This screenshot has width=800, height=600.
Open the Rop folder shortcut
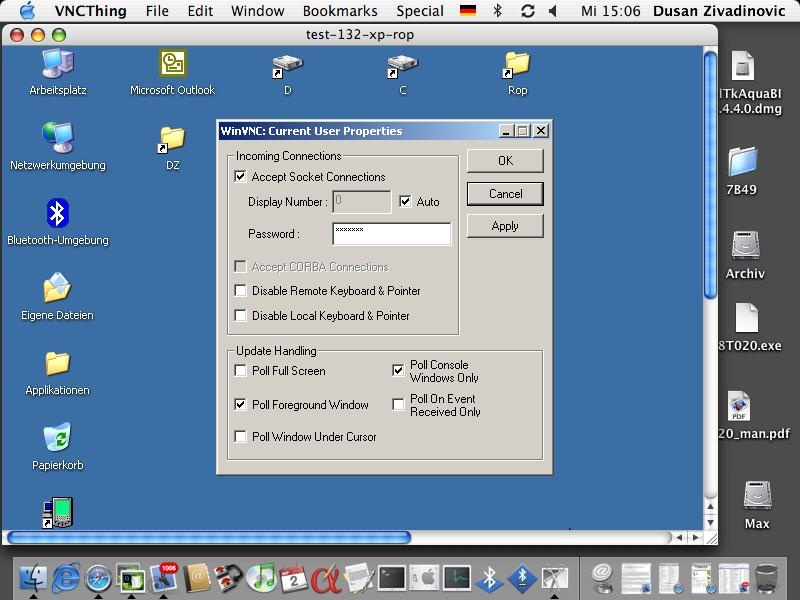point(517,65)
